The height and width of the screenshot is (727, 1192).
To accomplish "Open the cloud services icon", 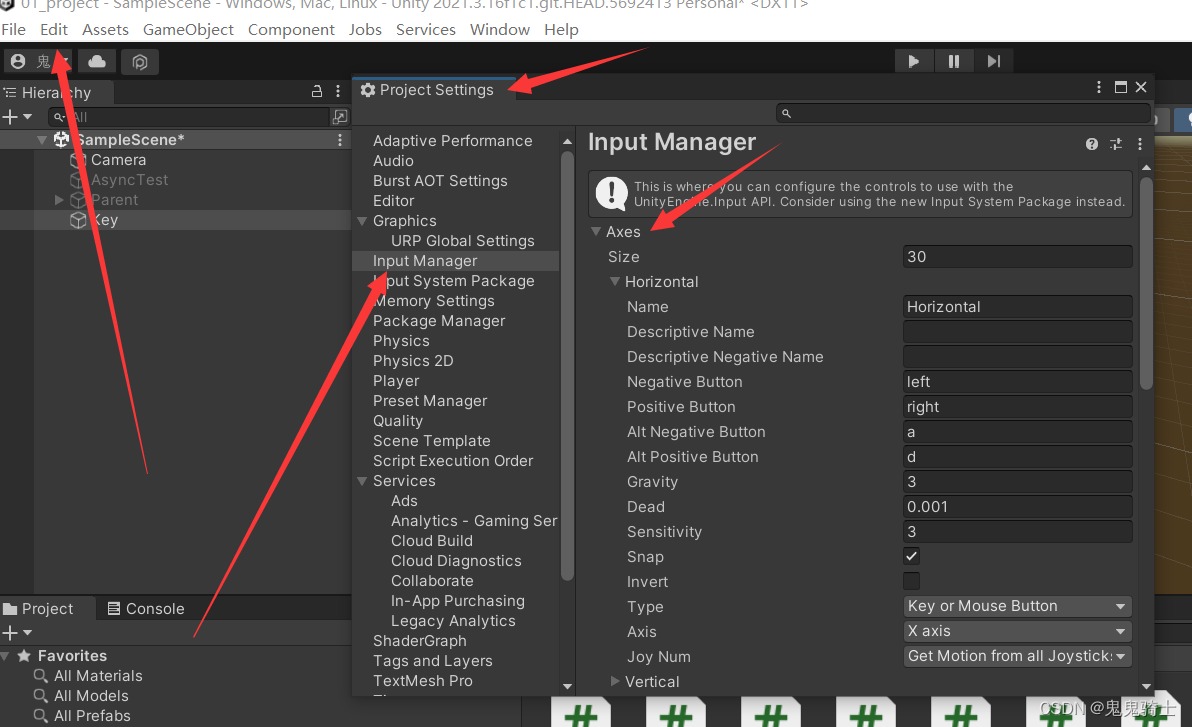I will [97, 62].
